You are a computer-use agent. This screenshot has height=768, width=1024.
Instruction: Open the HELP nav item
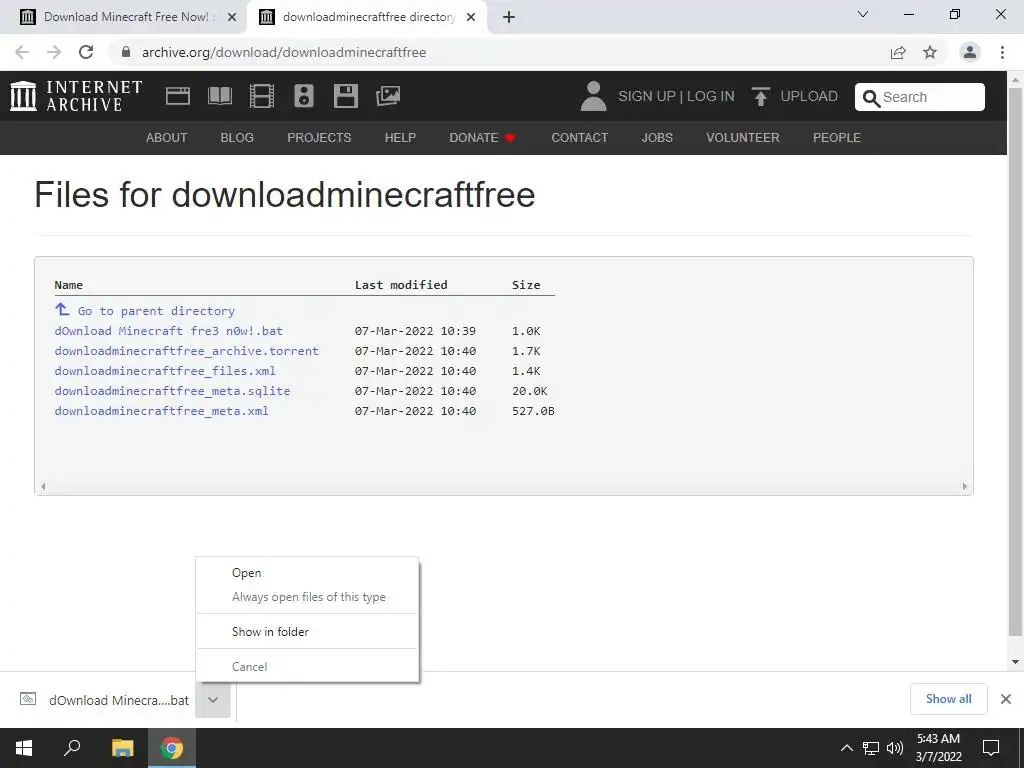400,138
